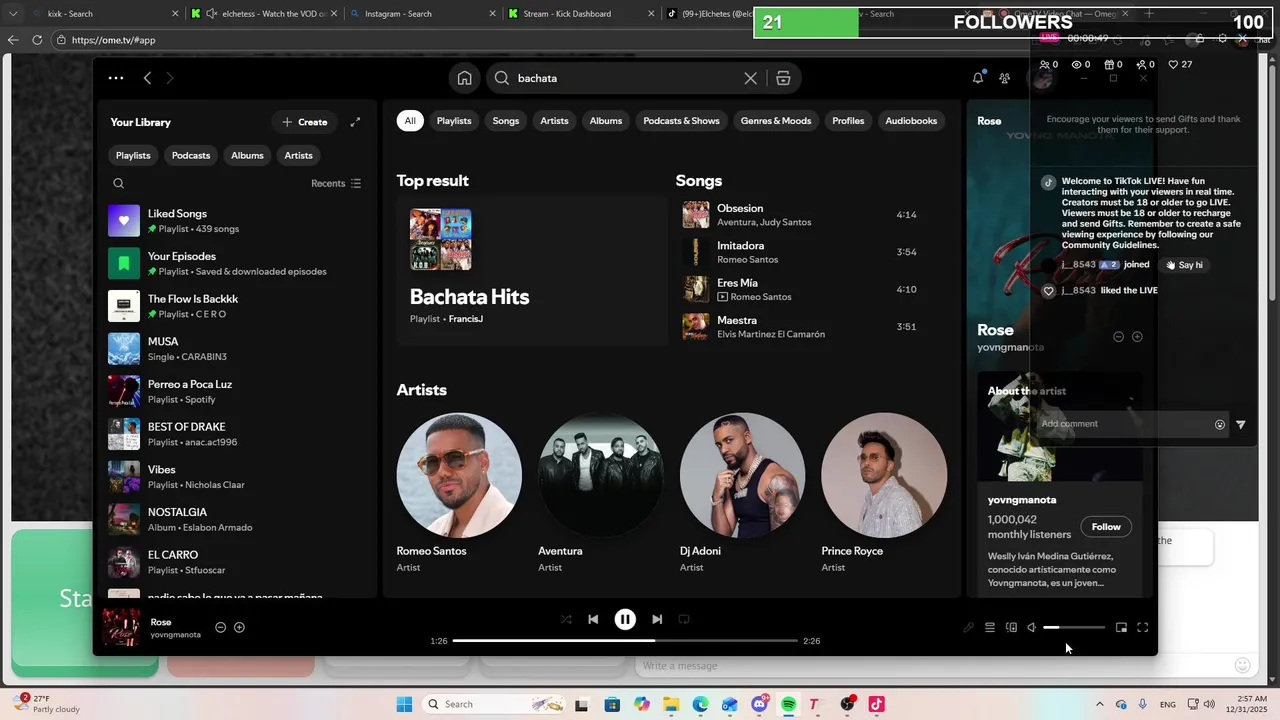Filter search results by Audiobooks

911,120
